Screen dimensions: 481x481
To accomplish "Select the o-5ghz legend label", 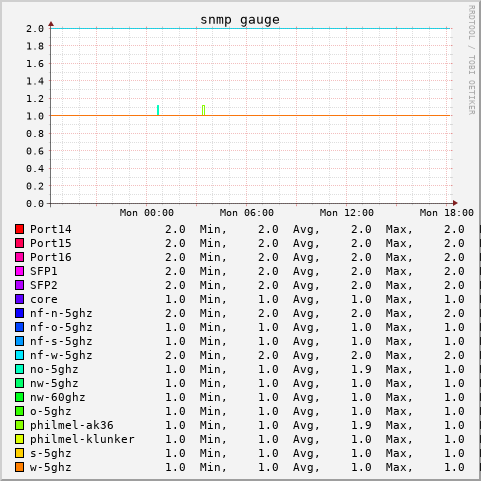I will click(x=51, y=412).
